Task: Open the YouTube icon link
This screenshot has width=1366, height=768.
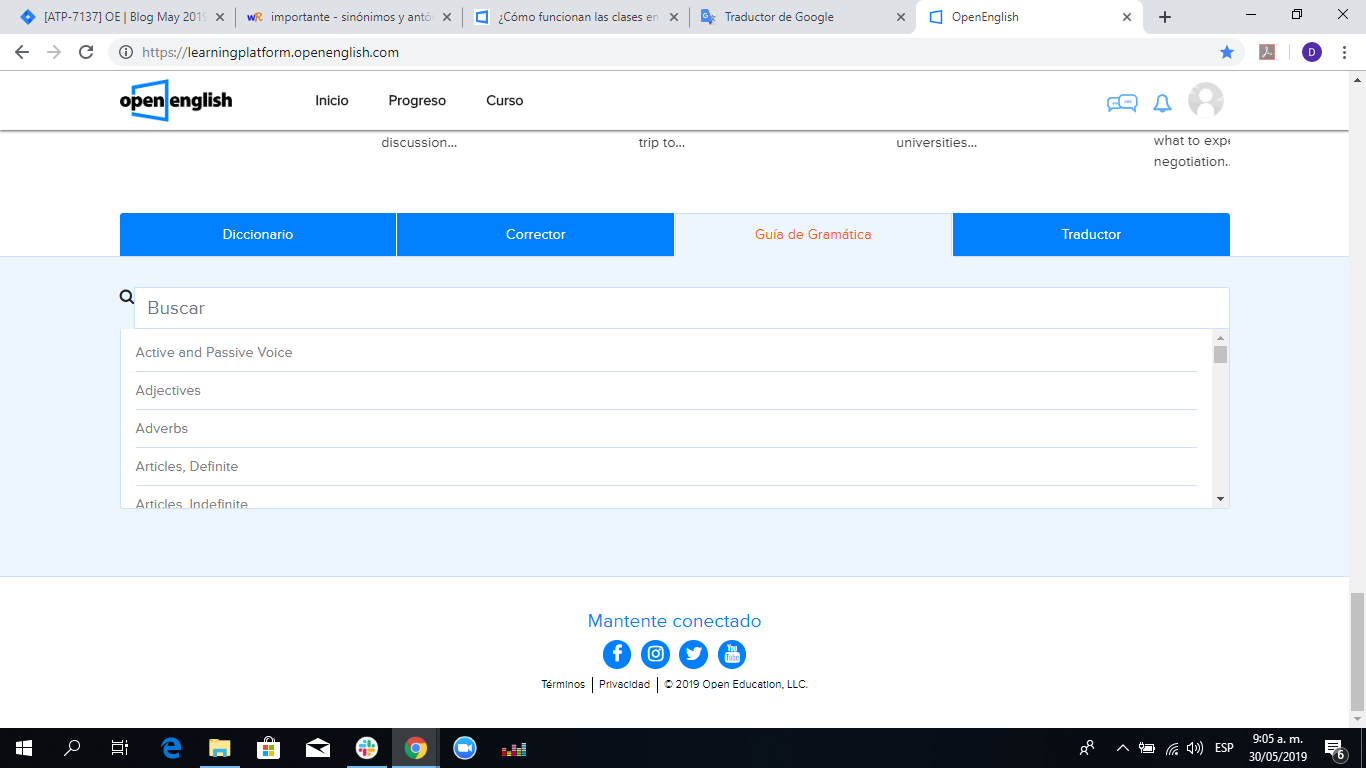Action: (732, 654)
